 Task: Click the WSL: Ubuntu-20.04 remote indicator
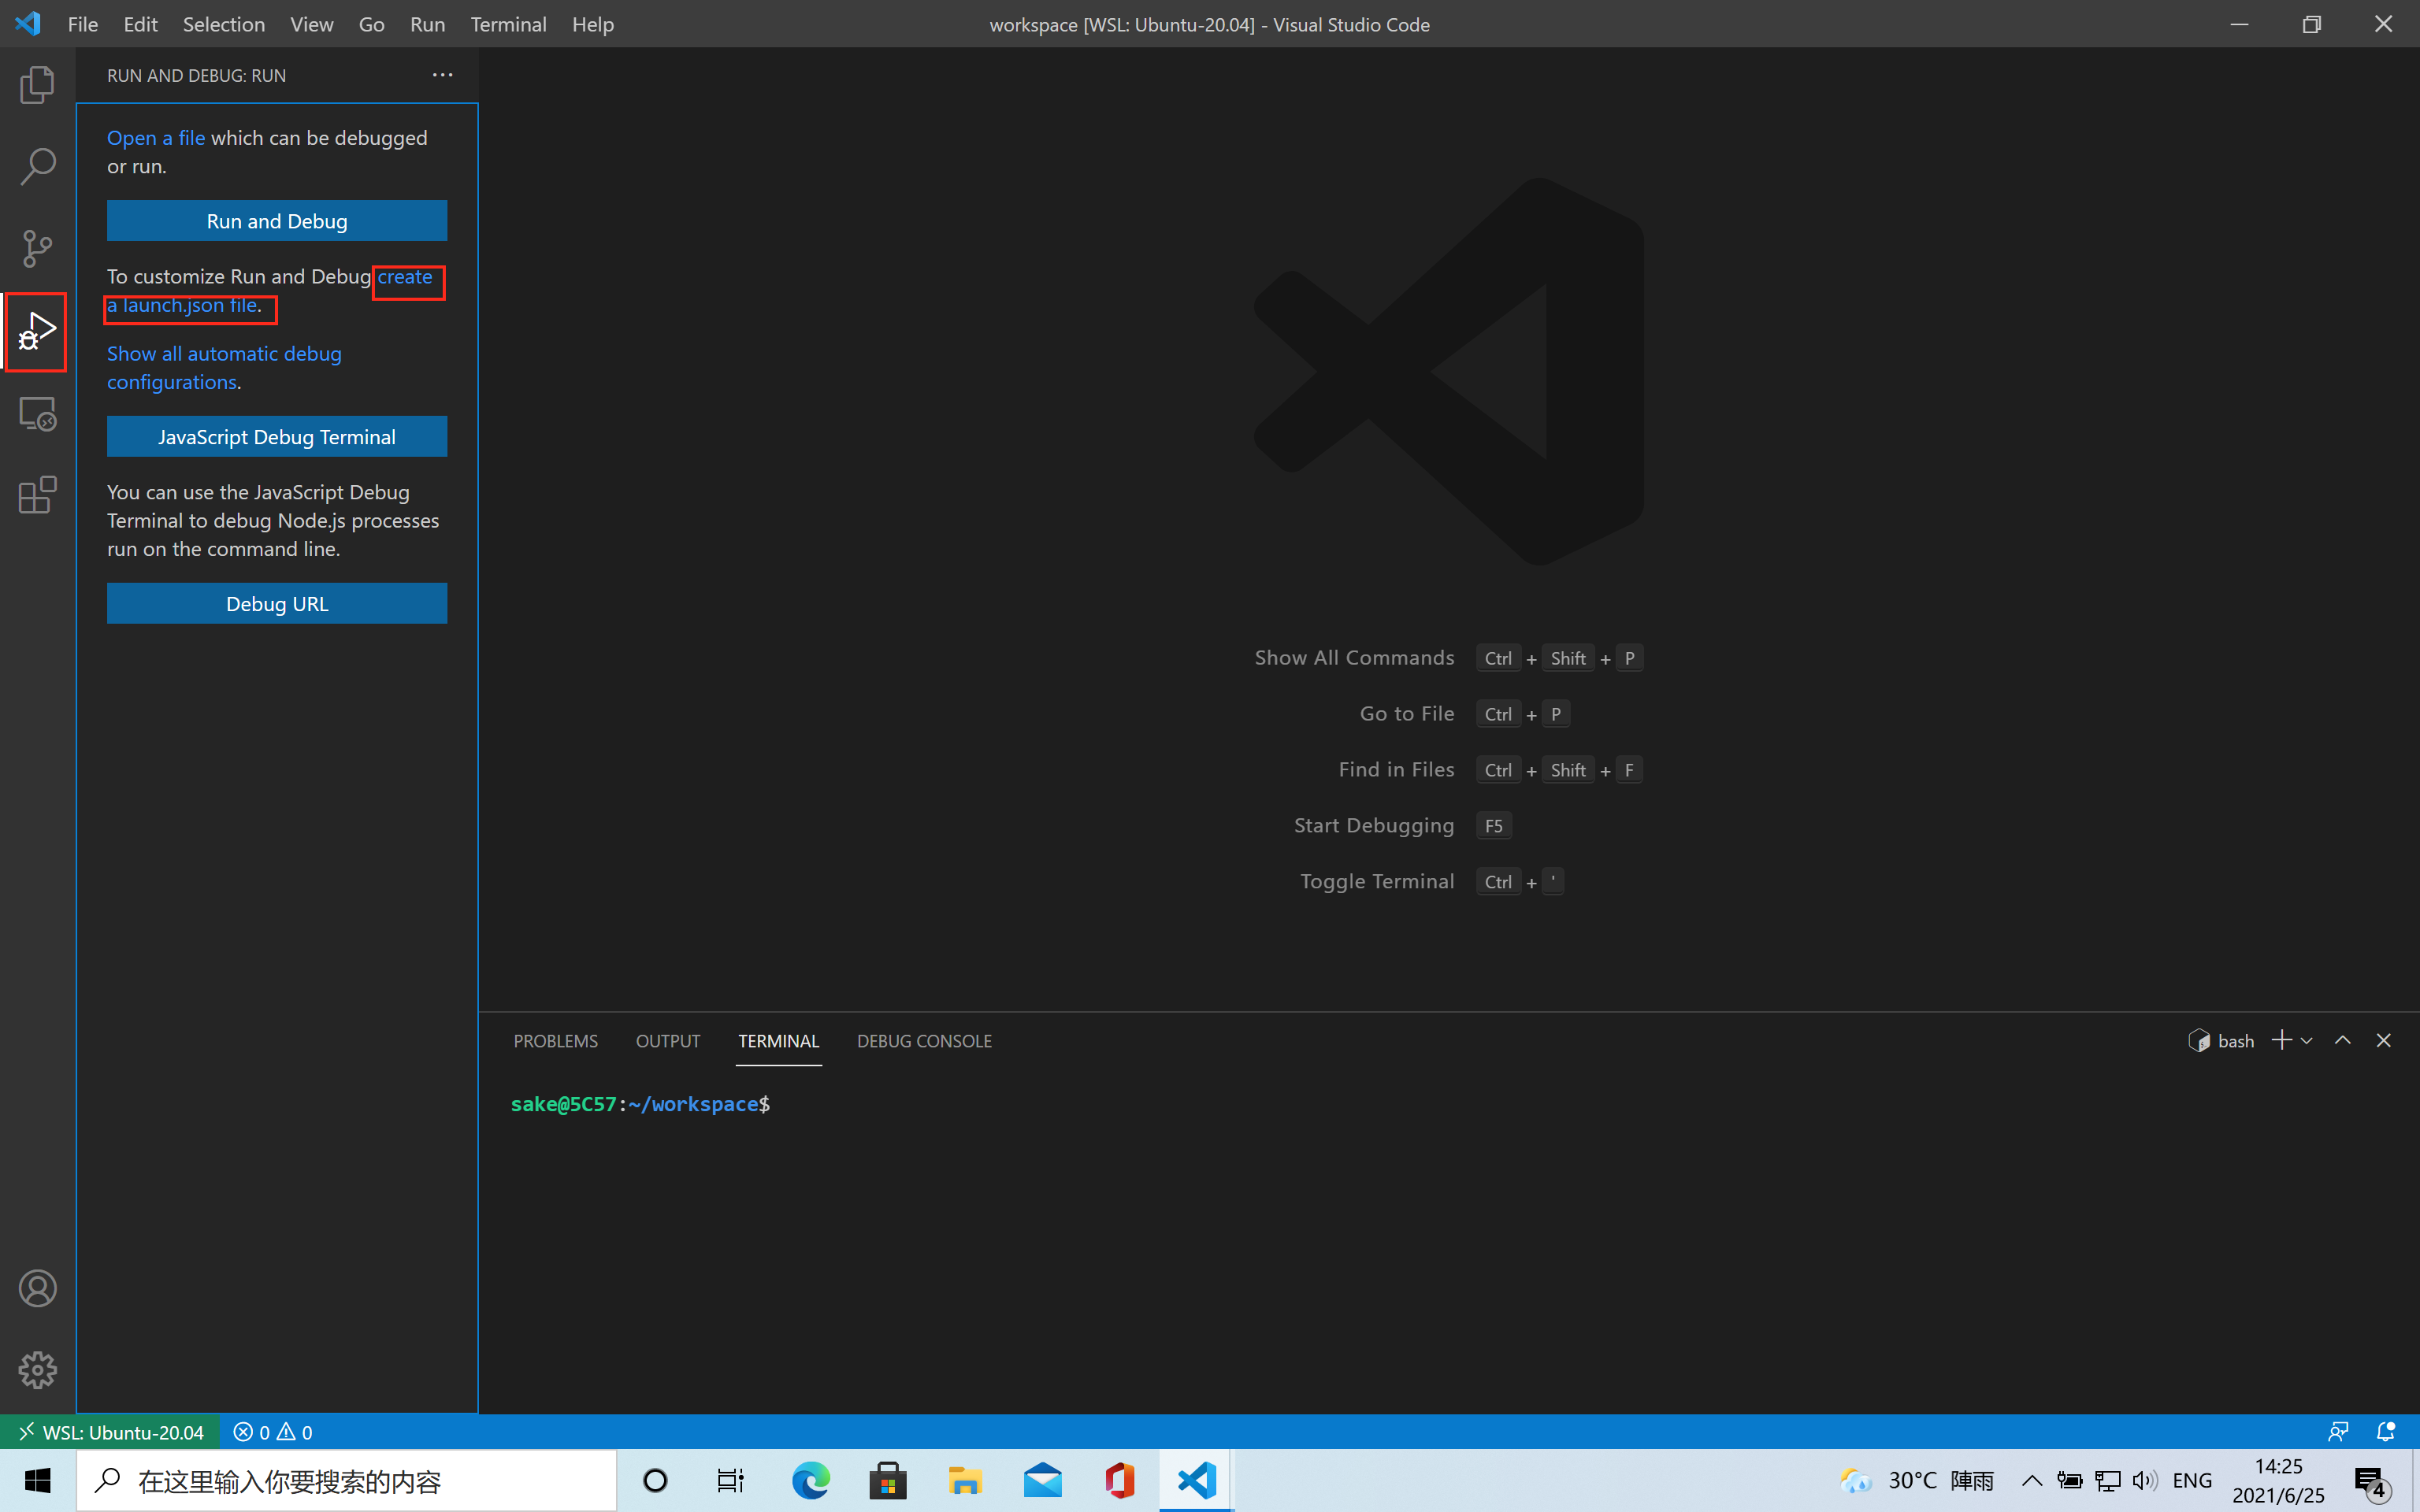click(110, 1431)
